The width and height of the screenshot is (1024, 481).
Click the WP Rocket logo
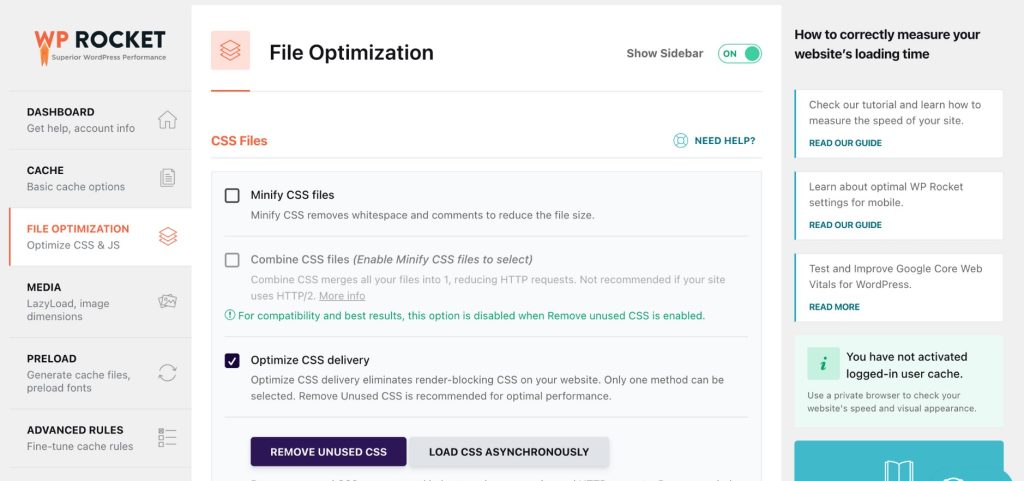tap(100, 47)
